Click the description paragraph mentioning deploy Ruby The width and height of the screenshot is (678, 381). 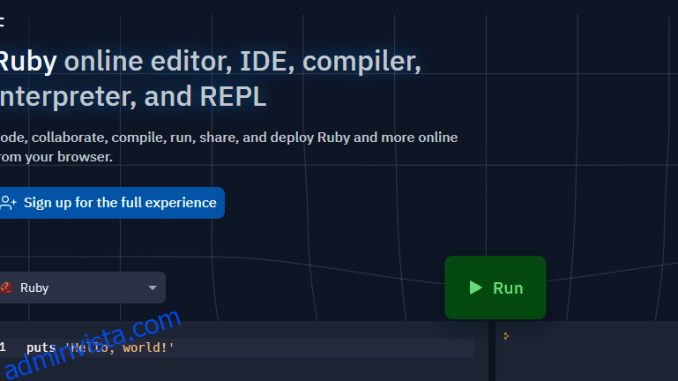coord(228,147)
